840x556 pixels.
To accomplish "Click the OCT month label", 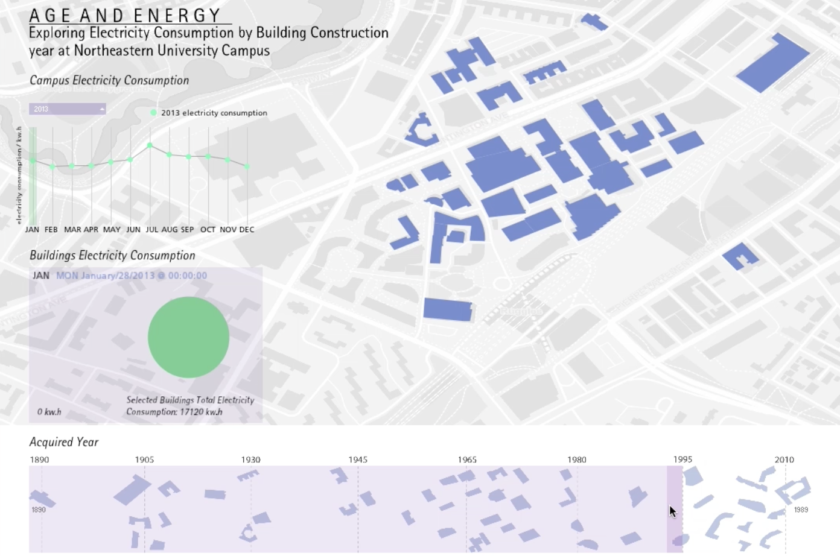I will coord(208,229).
